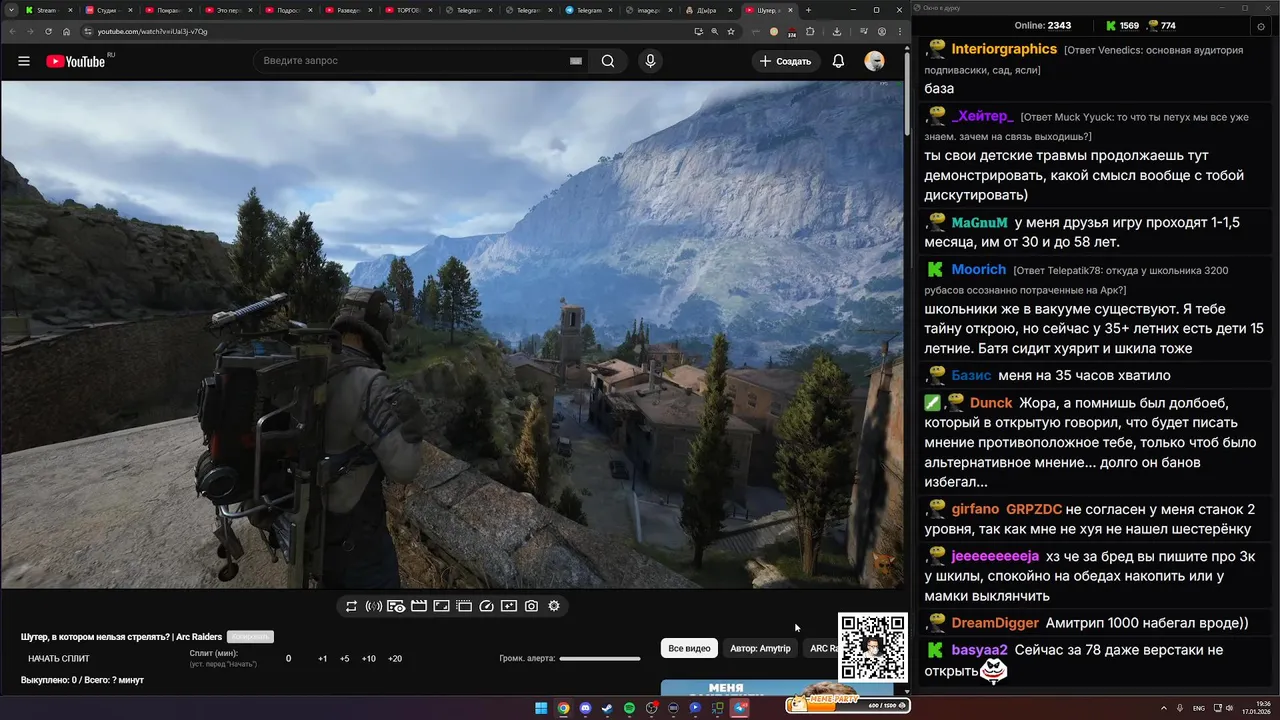Screen dimensions: 1280x720
Task: Go back in browser history
Action: coord(12,31)
